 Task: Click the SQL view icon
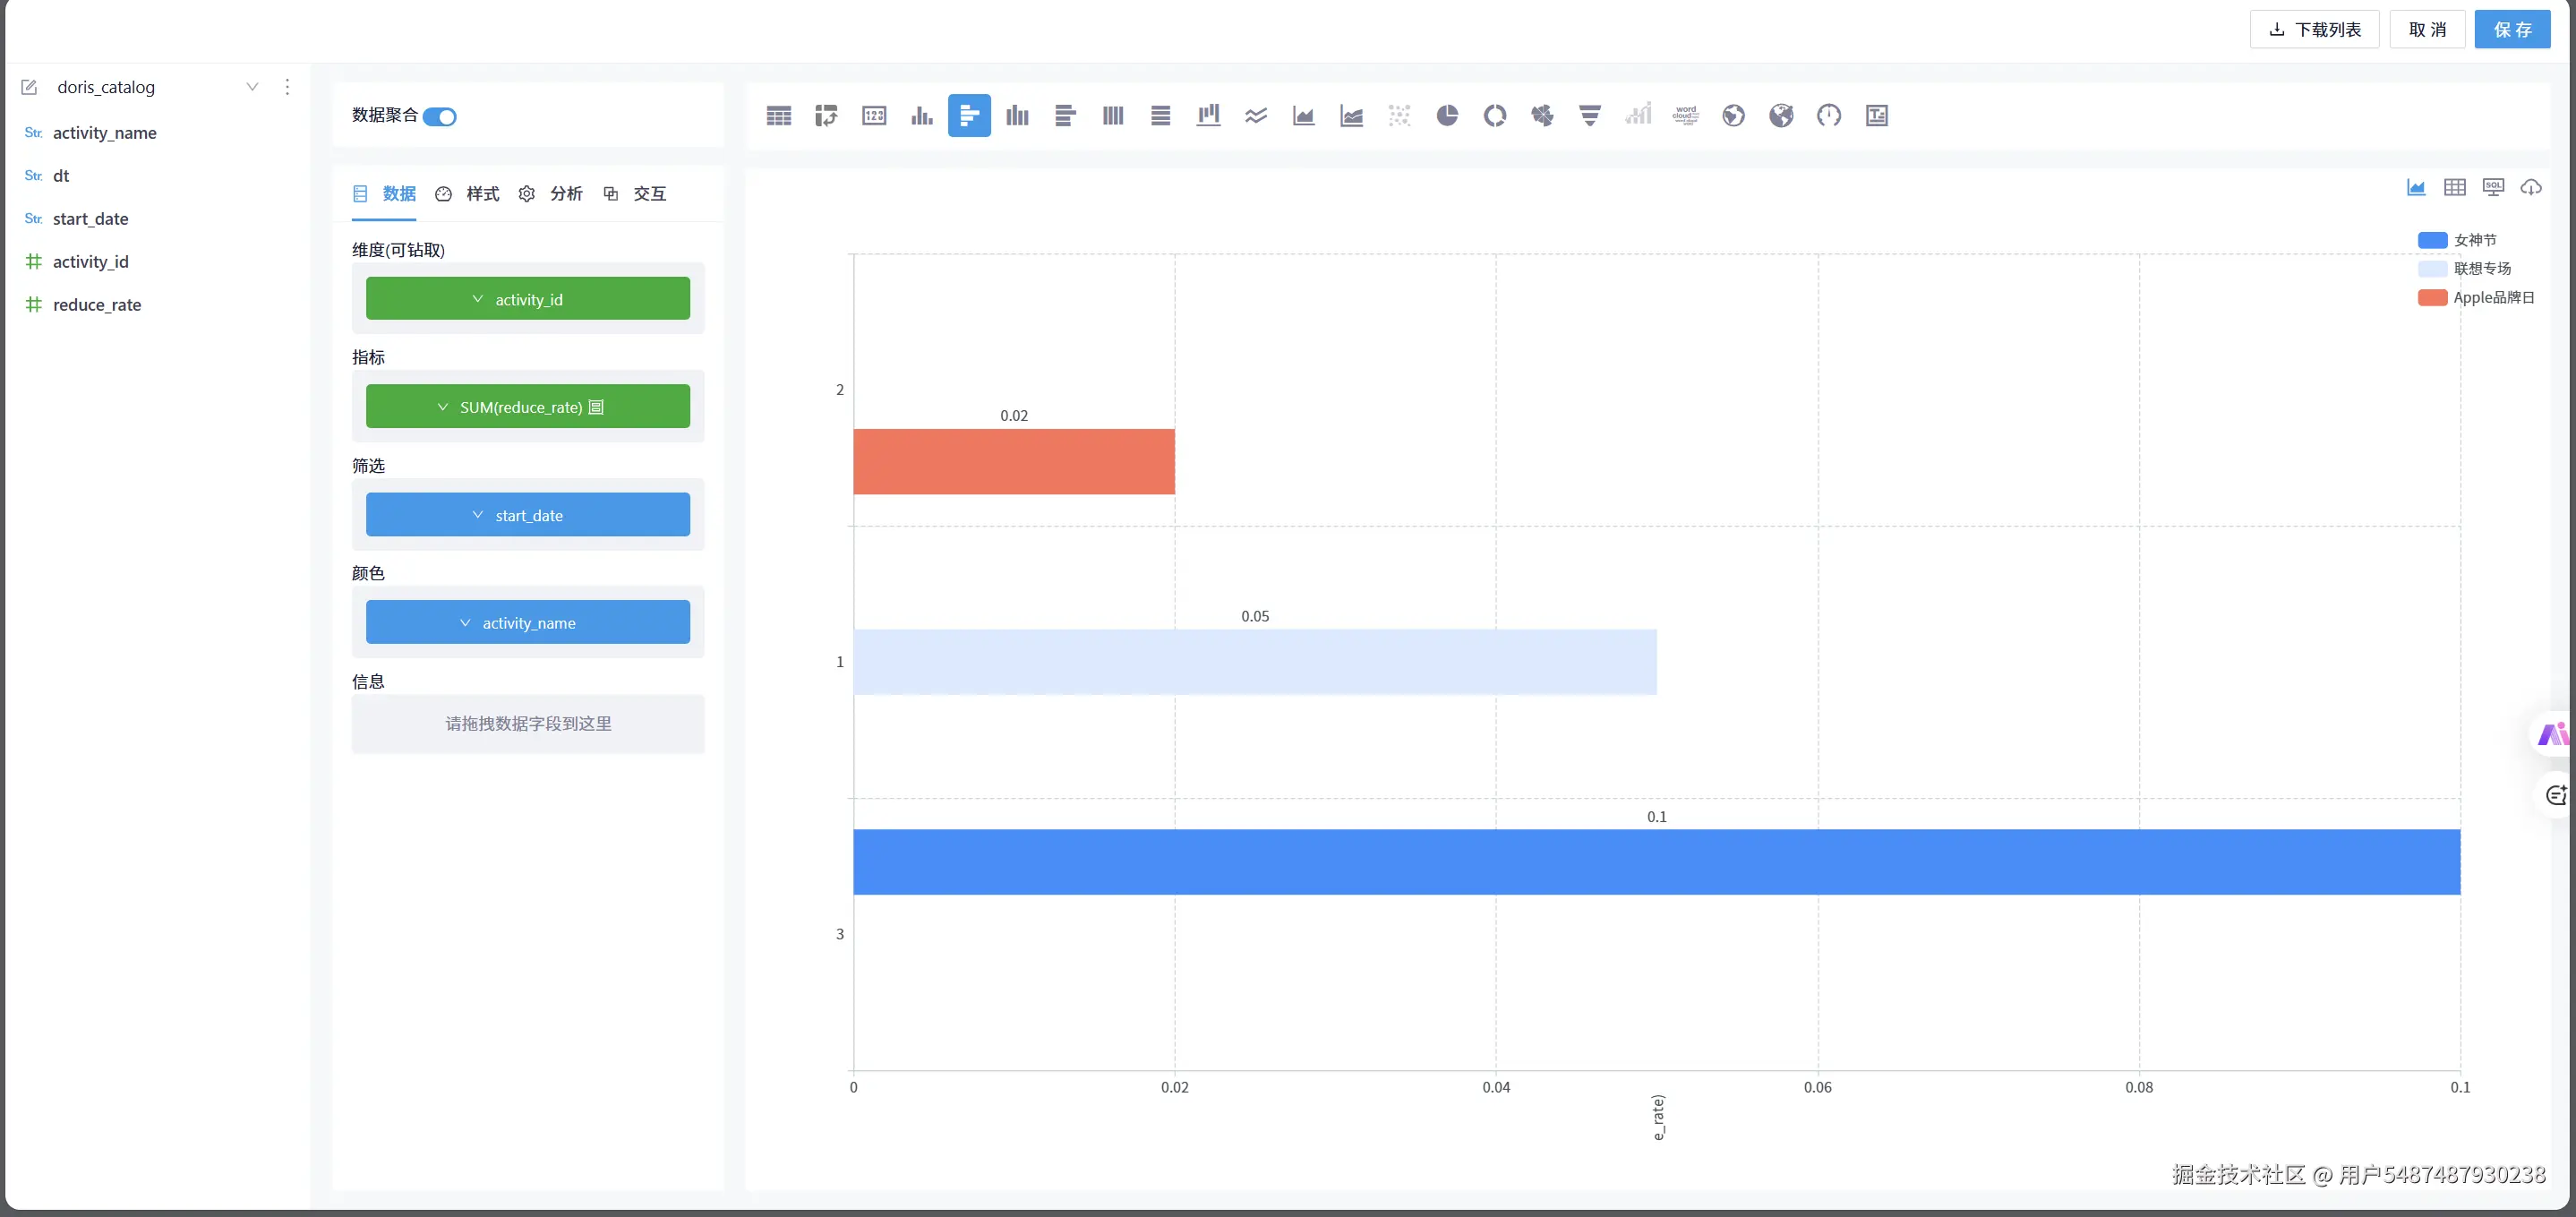coord(2493,187)
